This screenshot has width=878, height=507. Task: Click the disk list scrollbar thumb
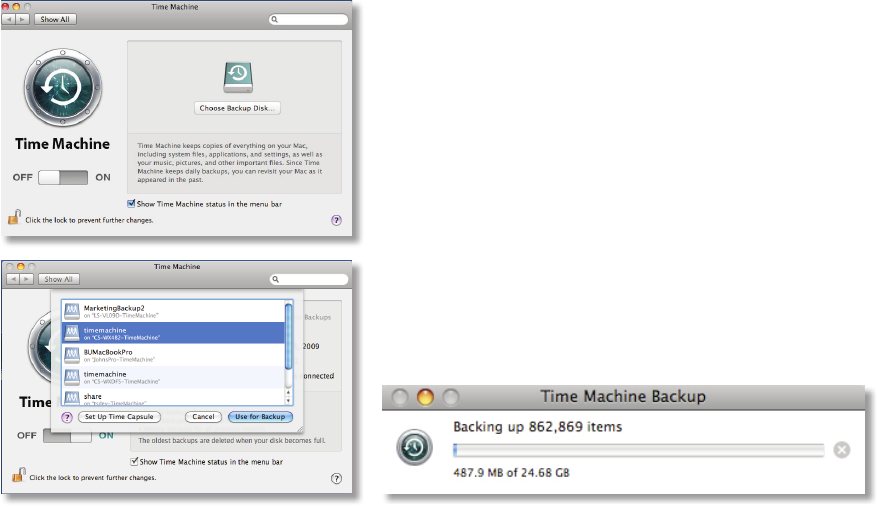pos(289,337)
